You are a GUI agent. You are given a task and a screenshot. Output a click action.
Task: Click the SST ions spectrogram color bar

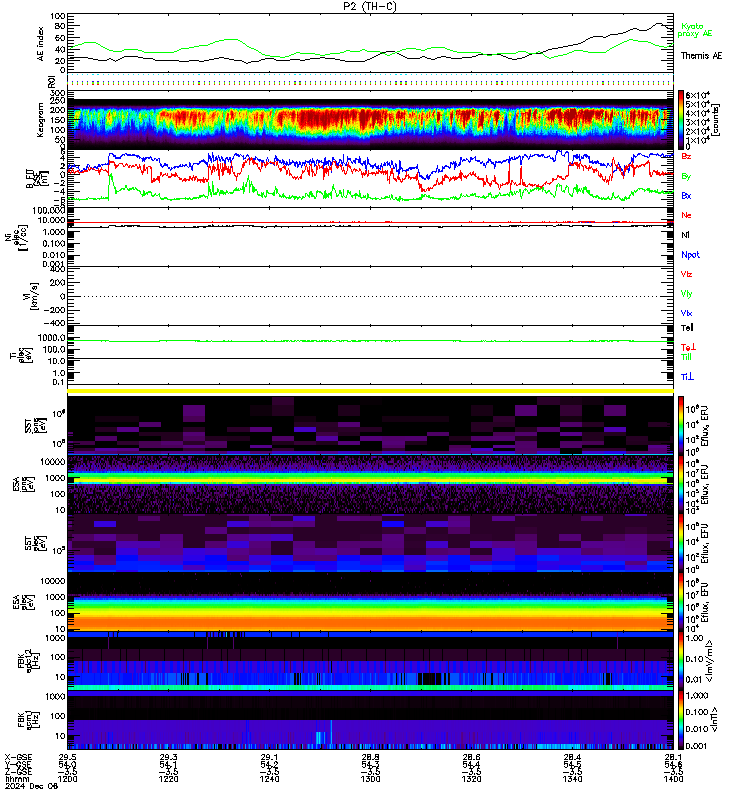pos(681,425)
